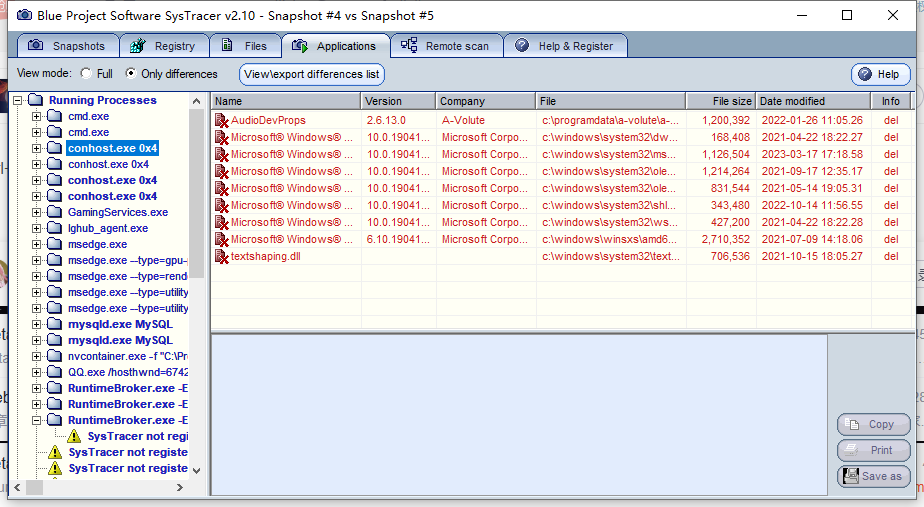Screen dimensions: 924x507
Task: Sort by the Version column header
Action: [x=398, y=101]
